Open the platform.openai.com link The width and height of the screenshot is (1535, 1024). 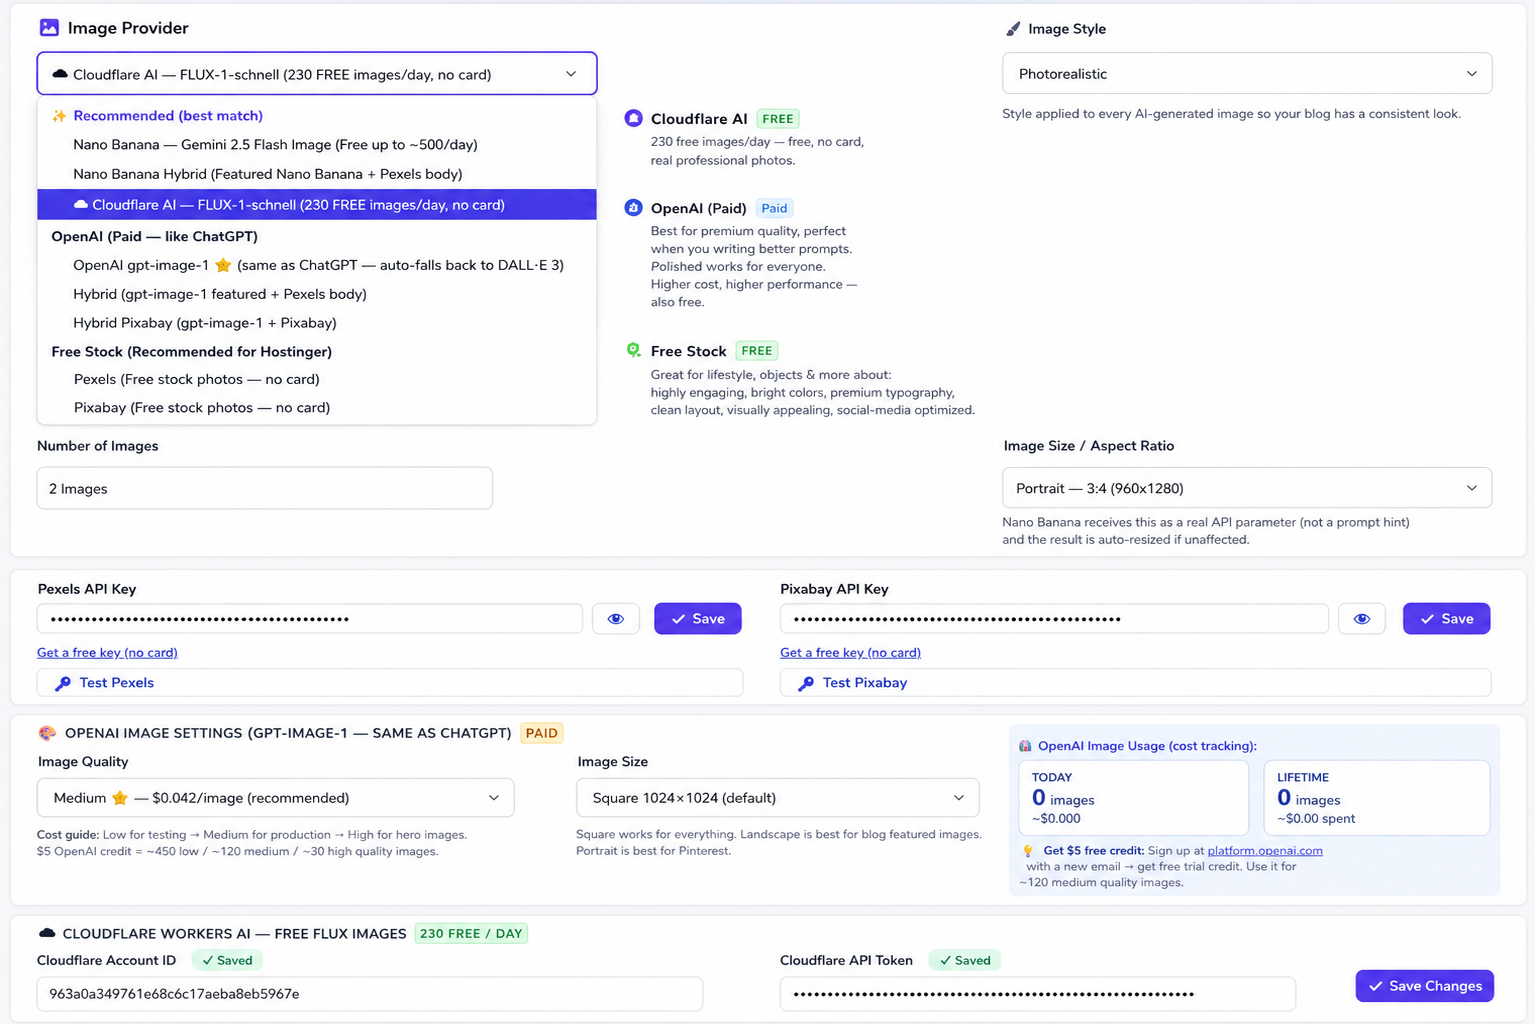coord(1265,850)
